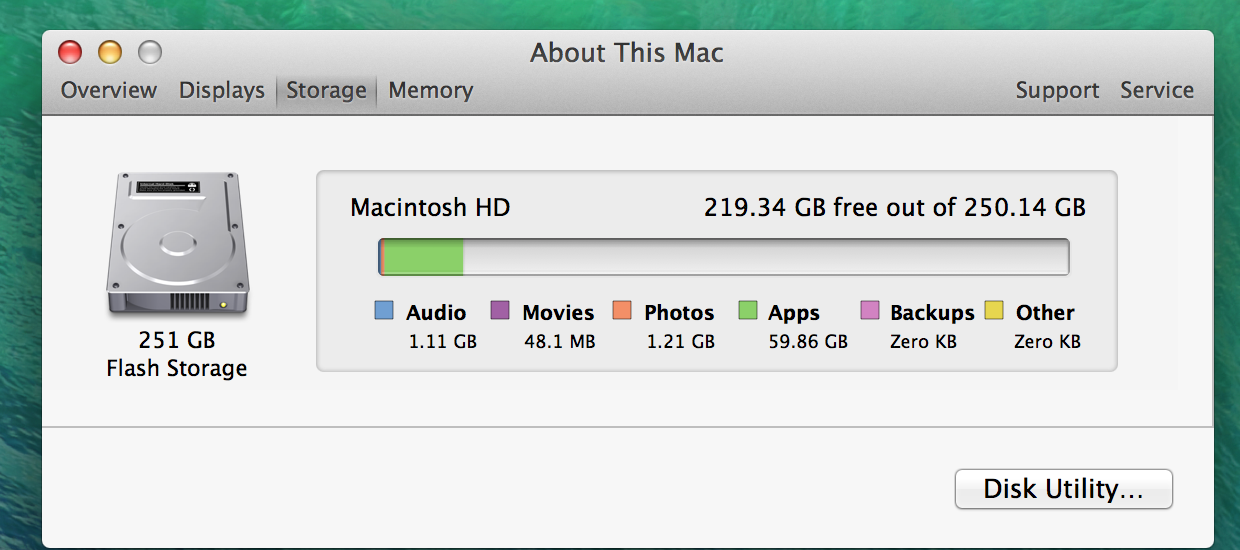Click the pink Backups legend swatch

[869, 311]
